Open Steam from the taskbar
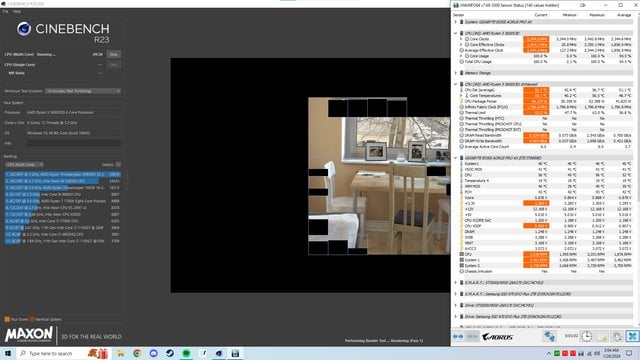Viewport: 640px width, 360px height. click(170, 353)
